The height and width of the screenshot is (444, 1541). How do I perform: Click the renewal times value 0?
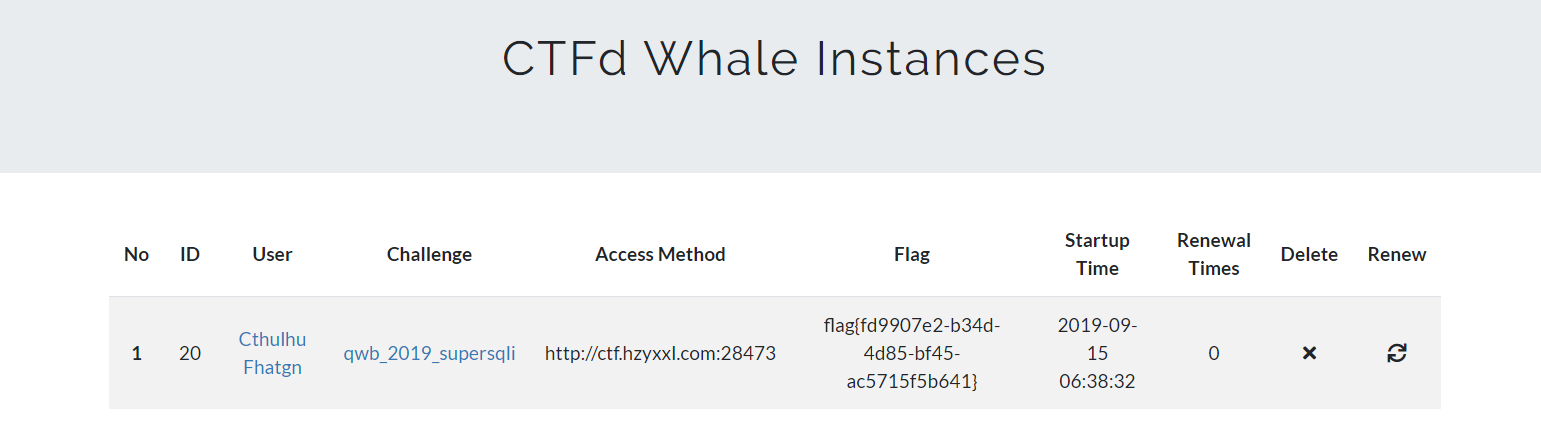click(x=1214, y=353)
